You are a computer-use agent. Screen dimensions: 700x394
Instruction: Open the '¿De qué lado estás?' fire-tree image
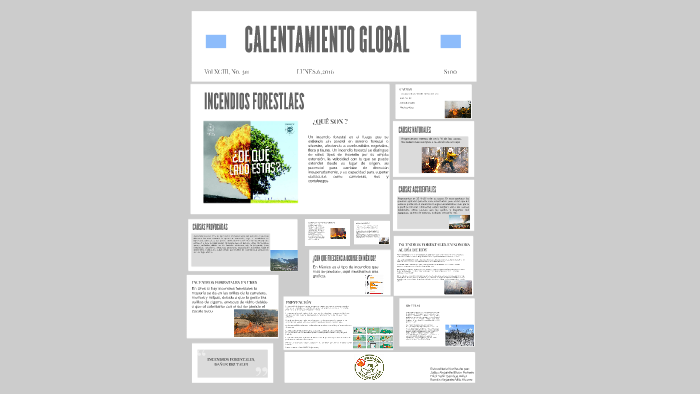point(250,162)
